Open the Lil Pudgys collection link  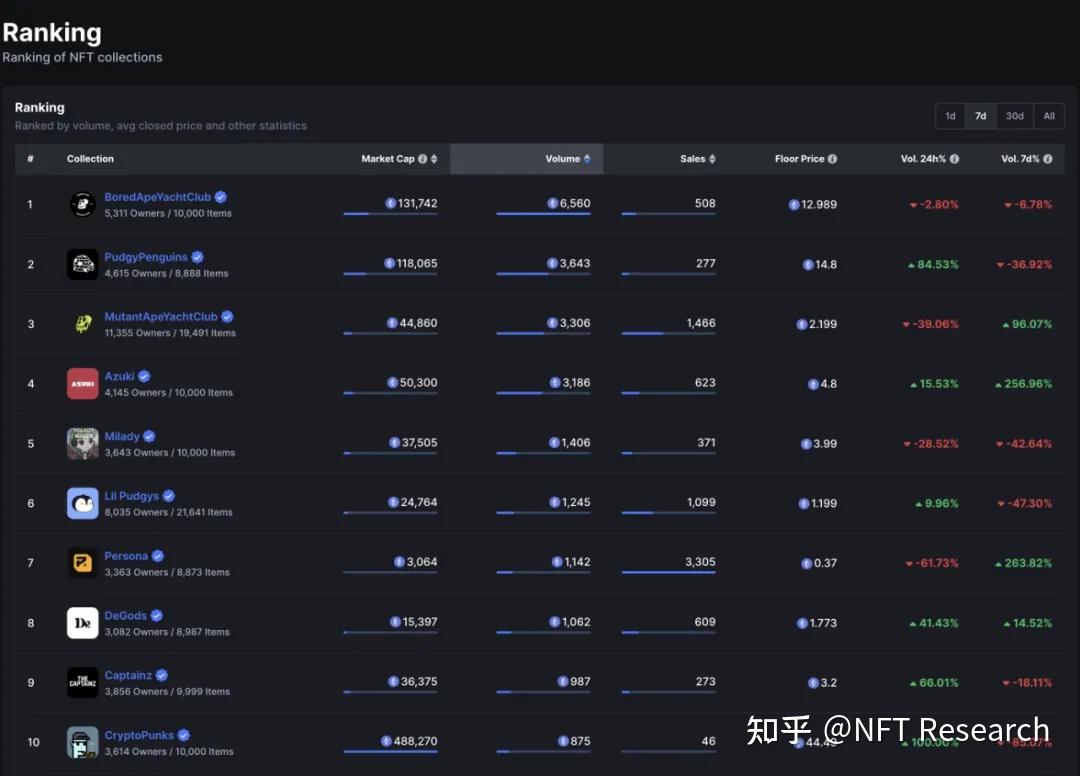tap(132, 496)
